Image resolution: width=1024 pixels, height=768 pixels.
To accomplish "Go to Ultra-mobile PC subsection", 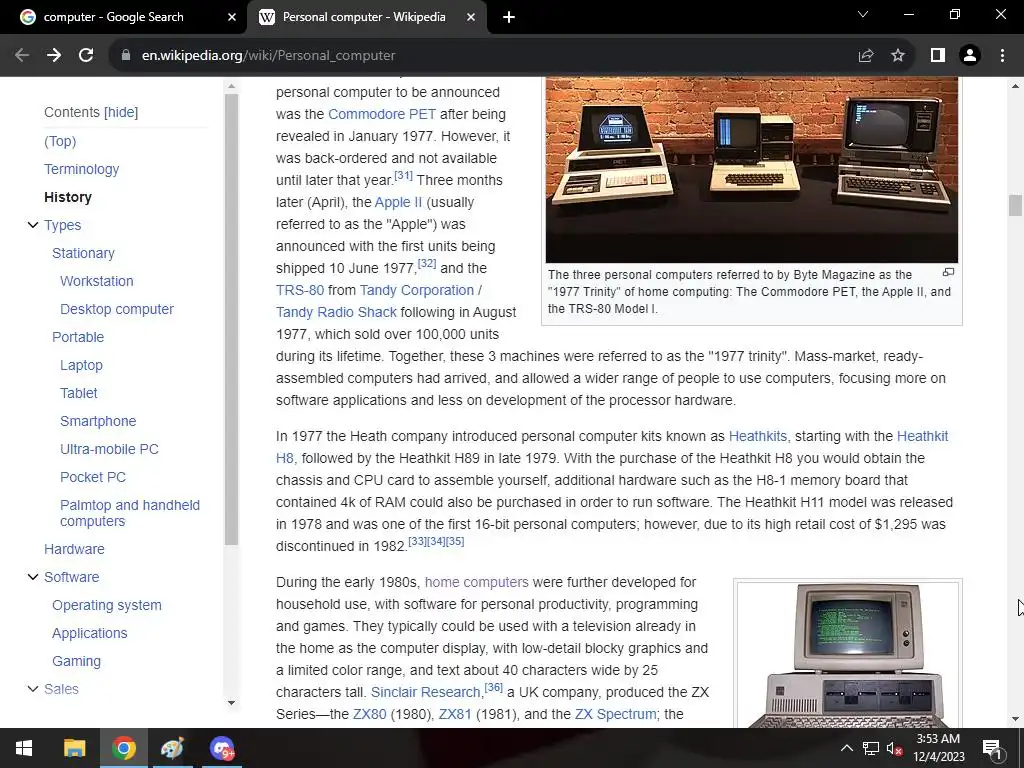I will 109,450.
